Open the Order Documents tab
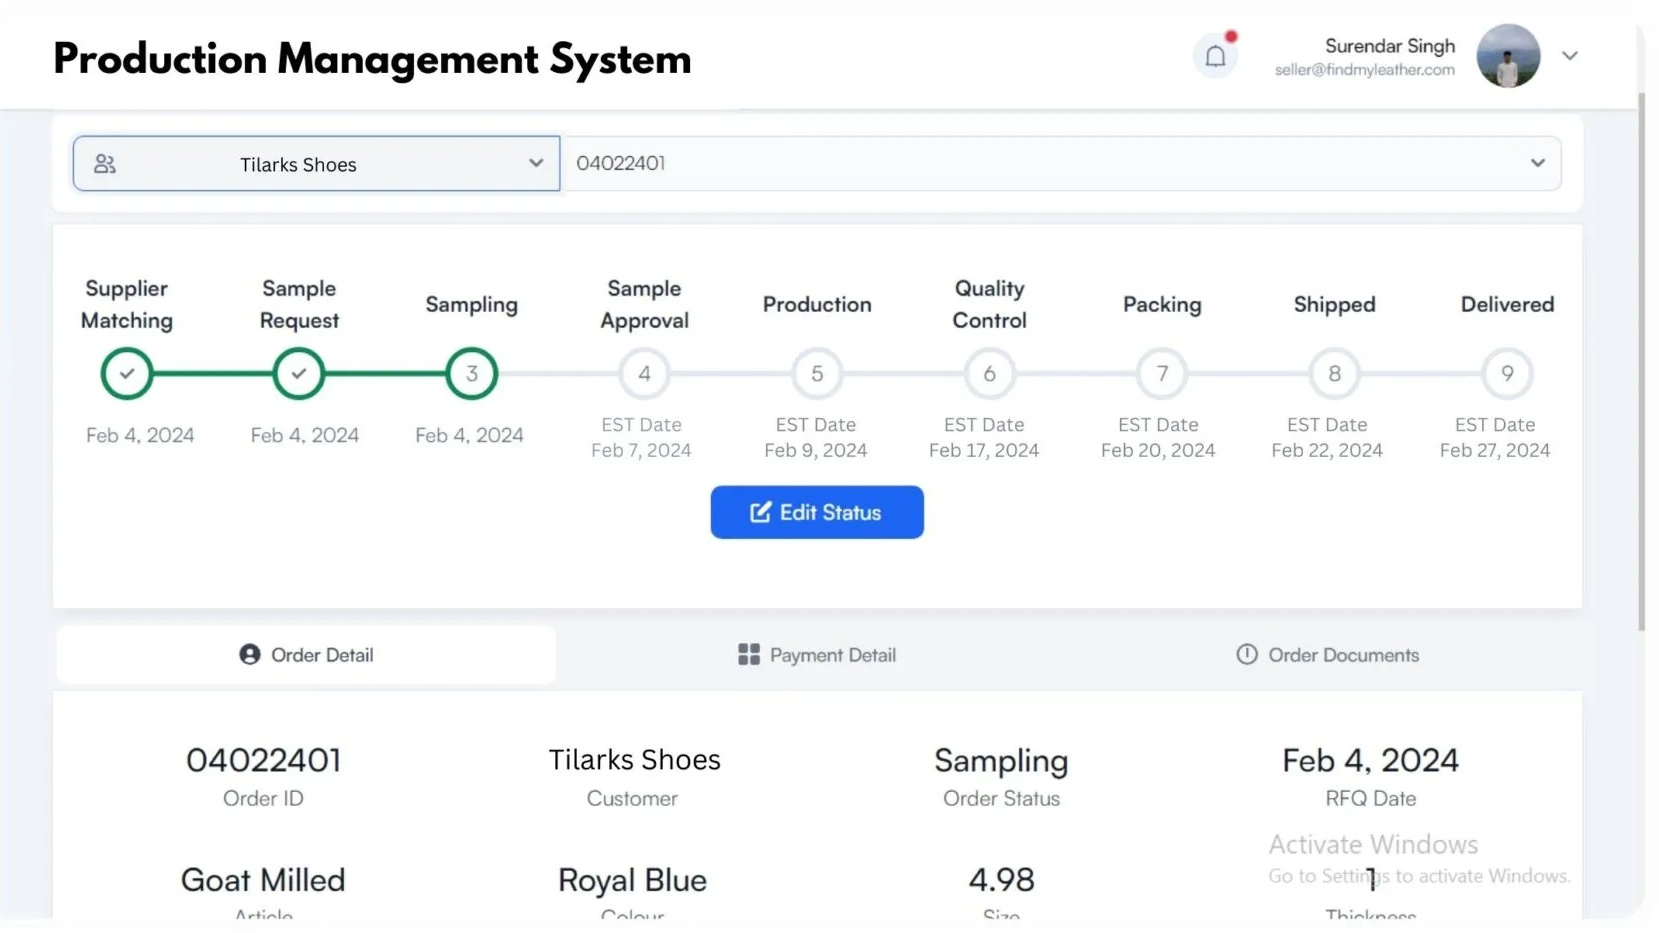 [1328, 655]
